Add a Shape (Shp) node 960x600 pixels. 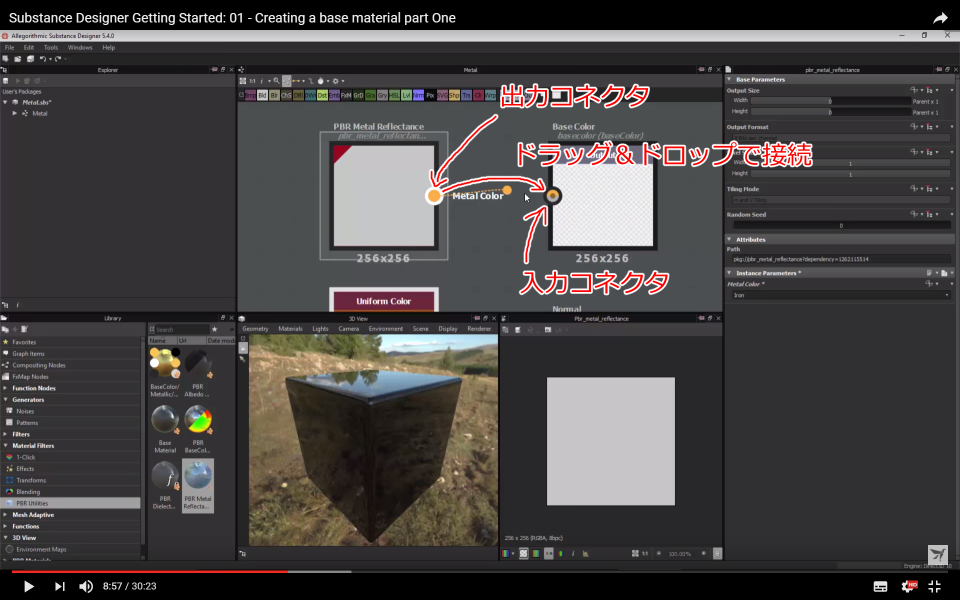[454, 96]
